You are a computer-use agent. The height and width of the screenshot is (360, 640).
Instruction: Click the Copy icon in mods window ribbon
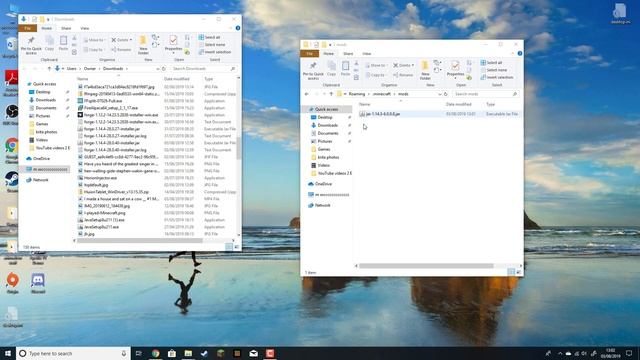click(x=331, y=69)
